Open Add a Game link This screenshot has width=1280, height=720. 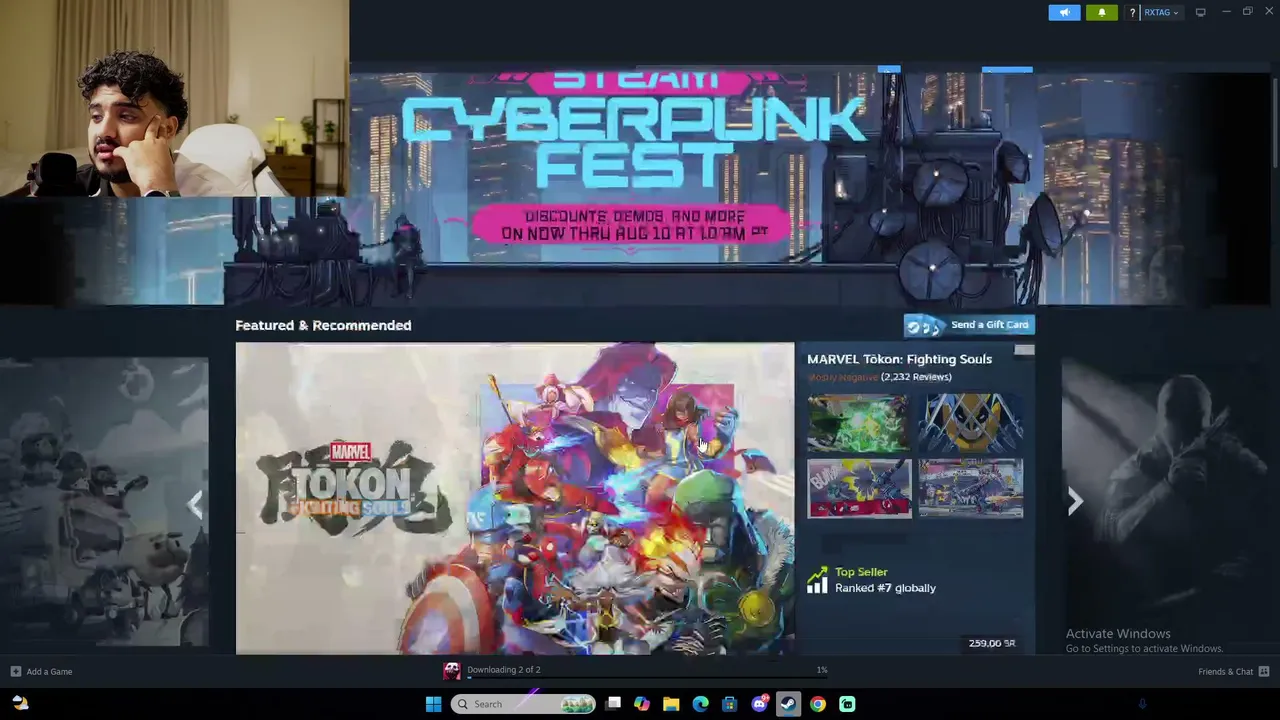click(x=49, y=672)
